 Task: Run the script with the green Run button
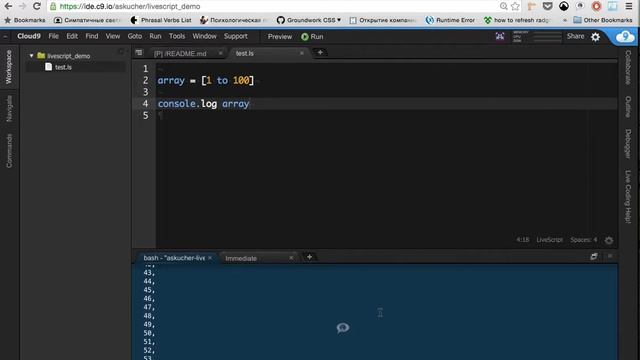pos(312,37)
